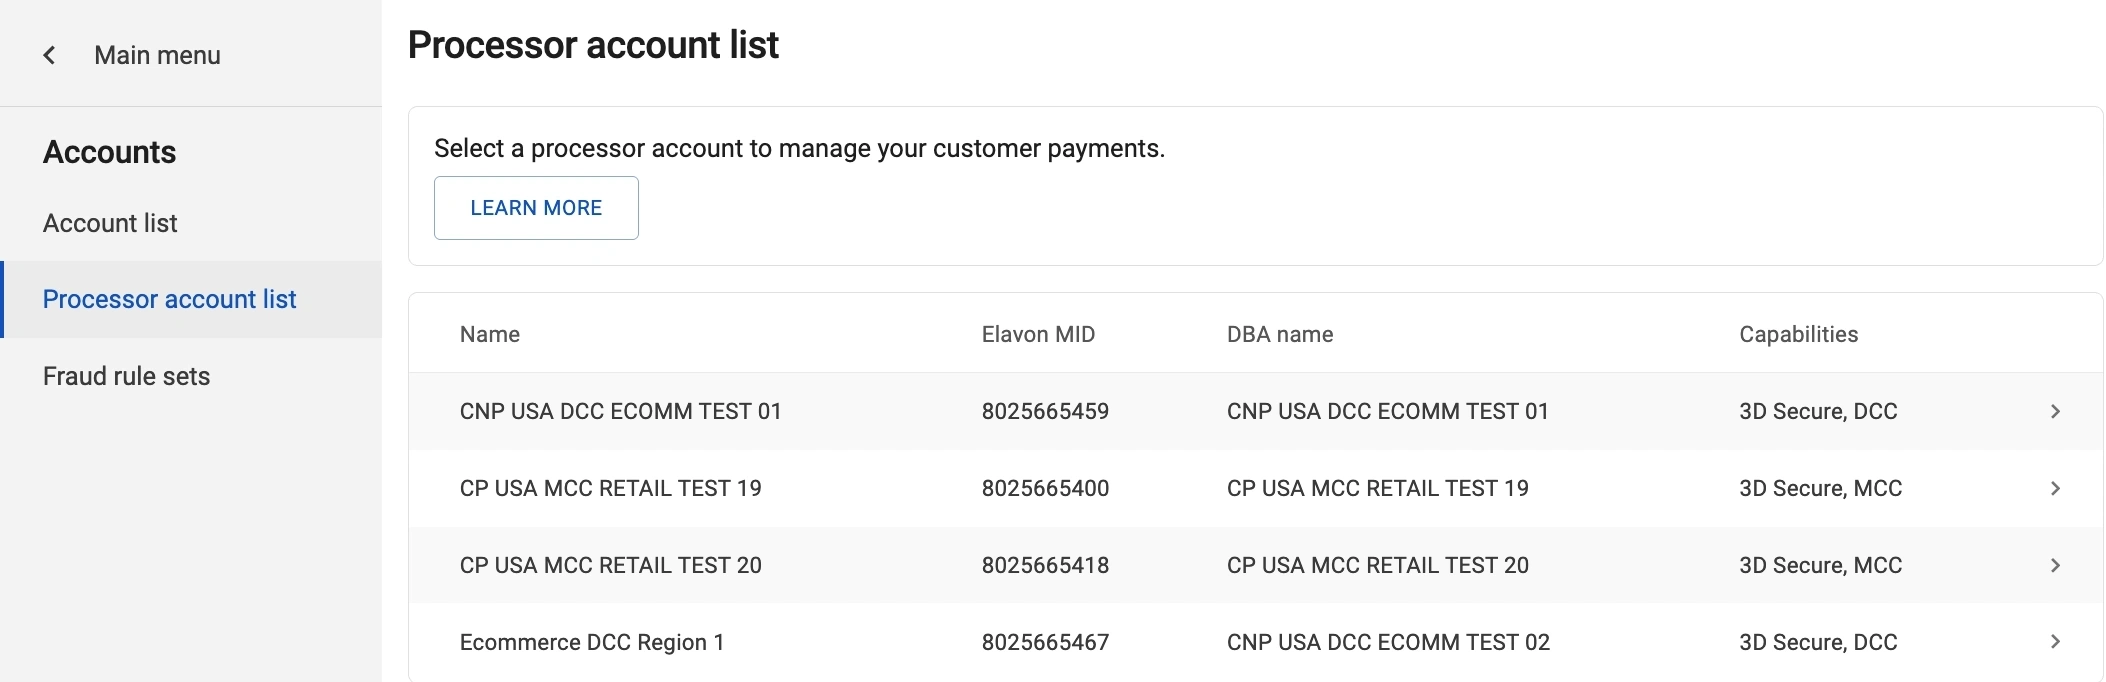
Task: Click the Name column header
Action: tap(489, 334)
